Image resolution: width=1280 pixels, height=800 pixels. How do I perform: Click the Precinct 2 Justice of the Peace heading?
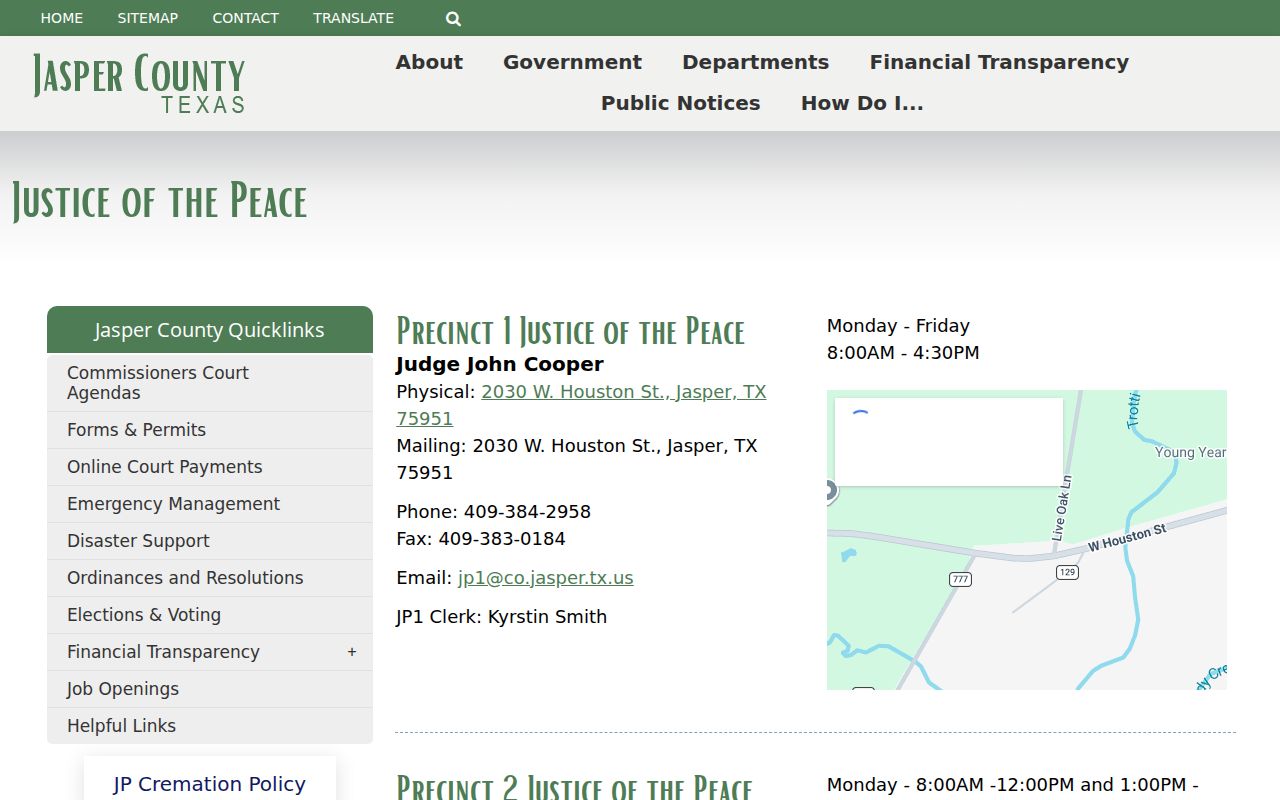pos(574,787)
